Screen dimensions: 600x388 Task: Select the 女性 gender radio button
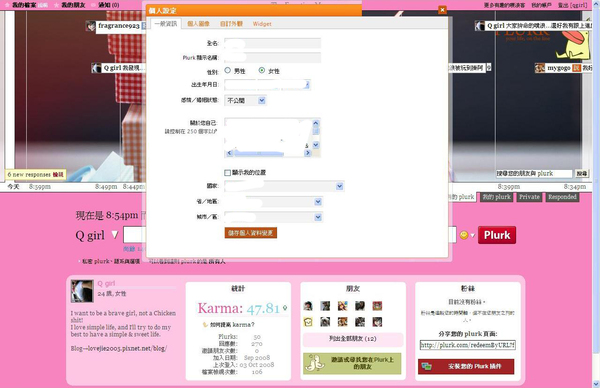262,70
